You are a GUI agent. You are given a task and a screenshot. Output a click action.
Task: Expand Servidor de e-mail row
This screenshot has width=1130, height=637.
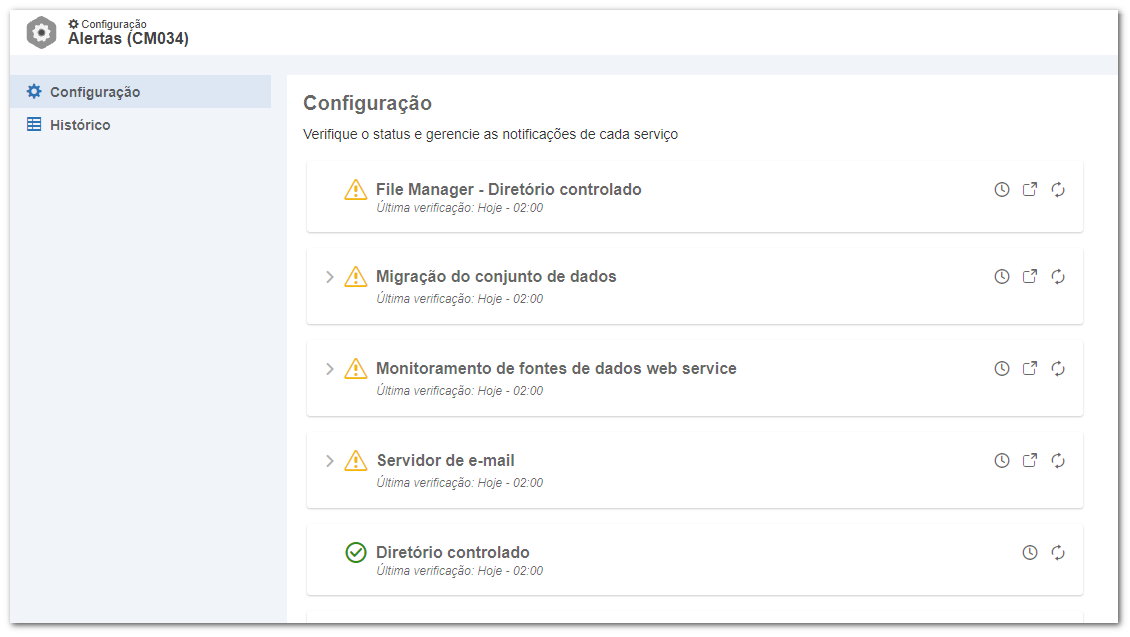pyautogui.click(x=329, y=460)
